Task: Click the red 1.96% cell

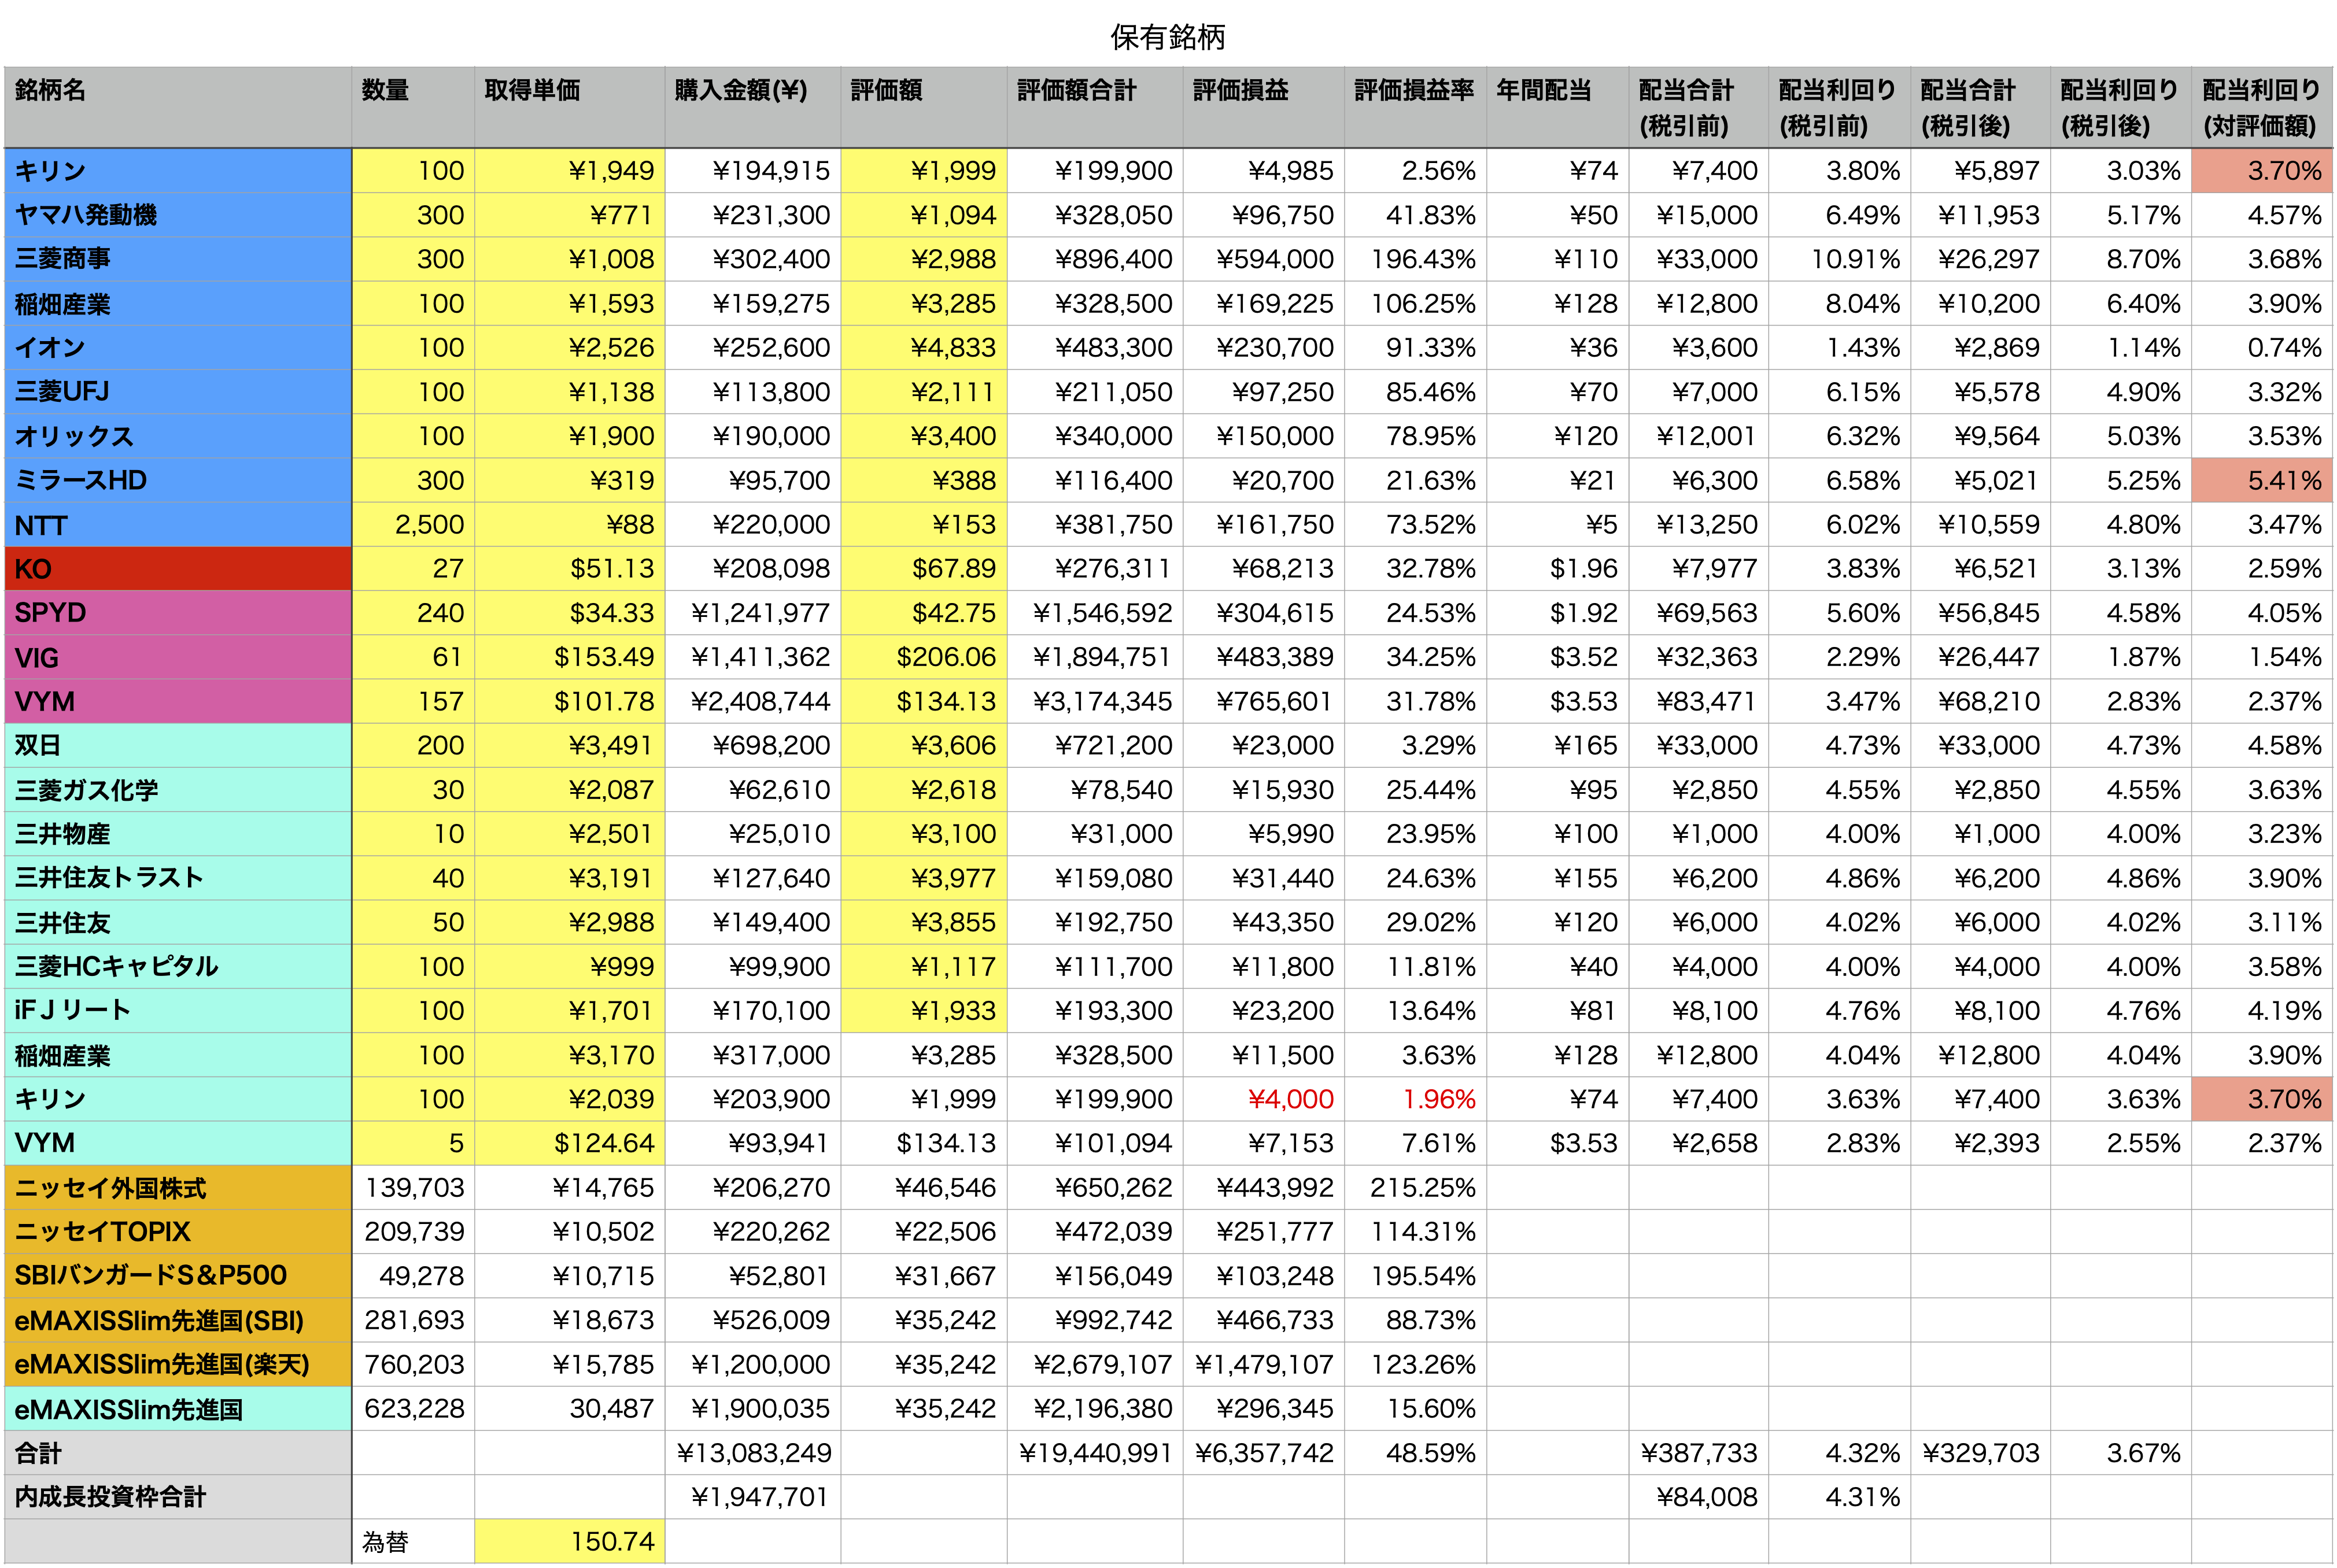Action: [x=1415, y=1099]
